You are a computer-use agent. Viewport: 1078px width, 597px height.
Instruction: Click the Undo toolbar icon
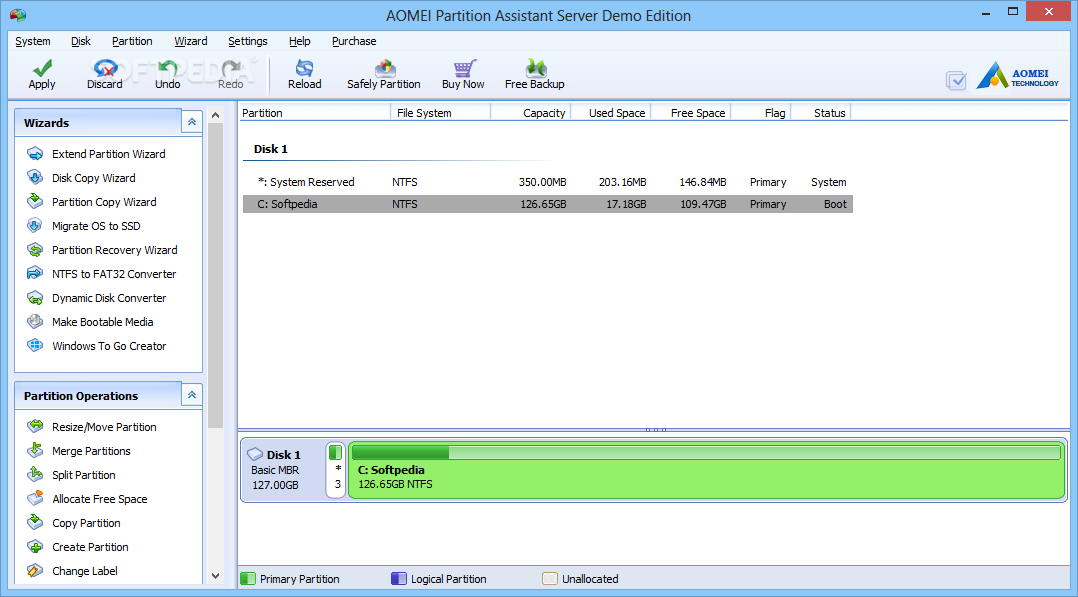point(167,67)
